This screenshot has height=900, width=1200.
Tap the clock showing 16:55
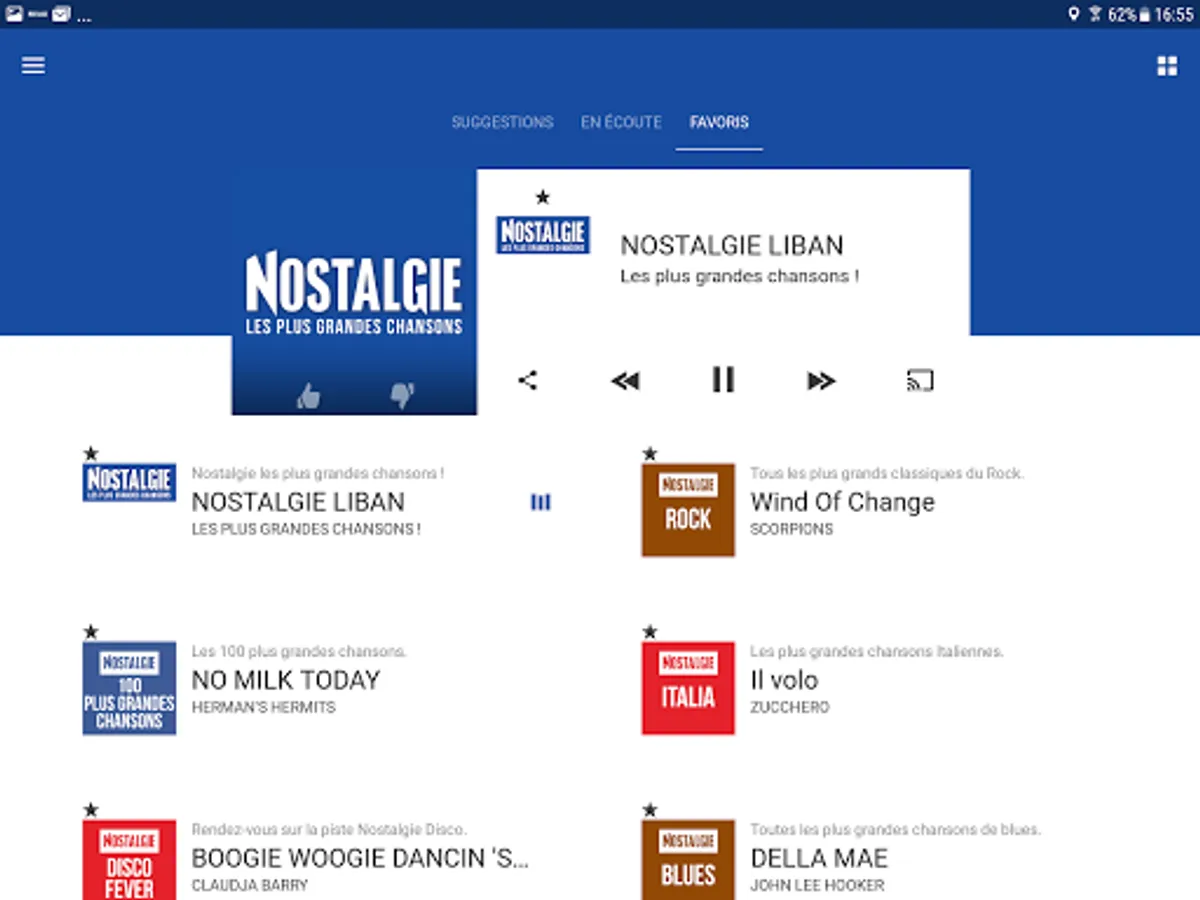coord(1174,15)
